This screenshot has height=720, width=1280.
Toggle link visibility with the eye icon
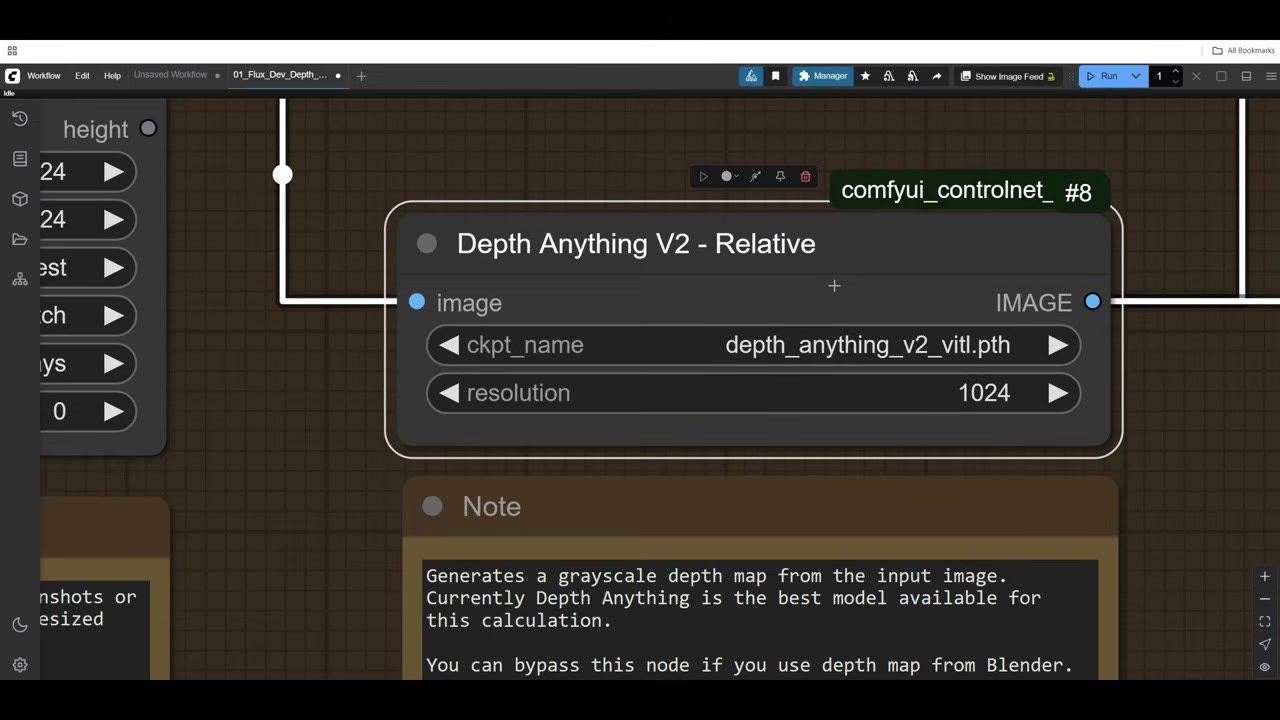(x=1264, y=667)
